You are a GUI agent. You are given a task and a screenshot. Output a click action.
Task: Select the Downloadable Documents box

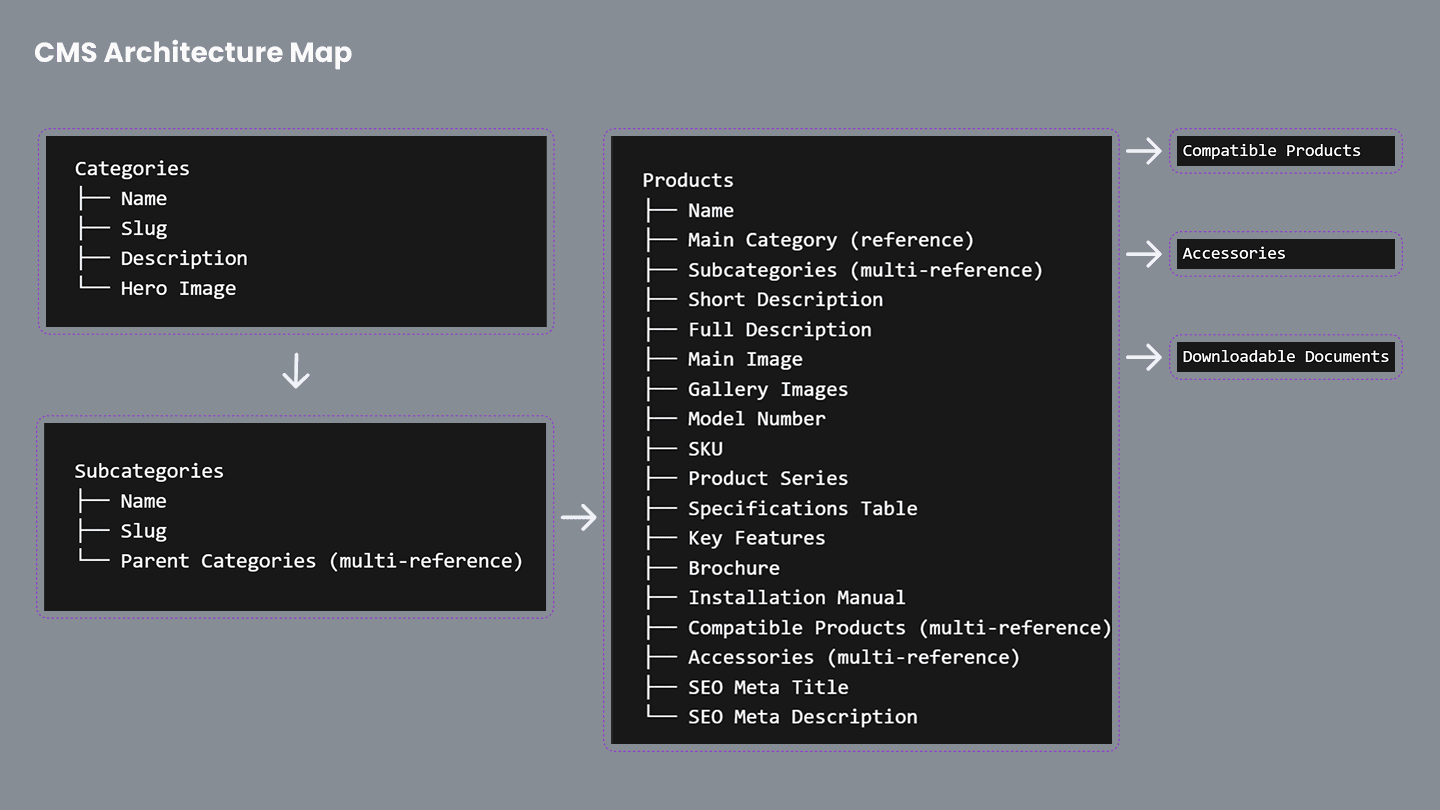[x=1285, y=357]
